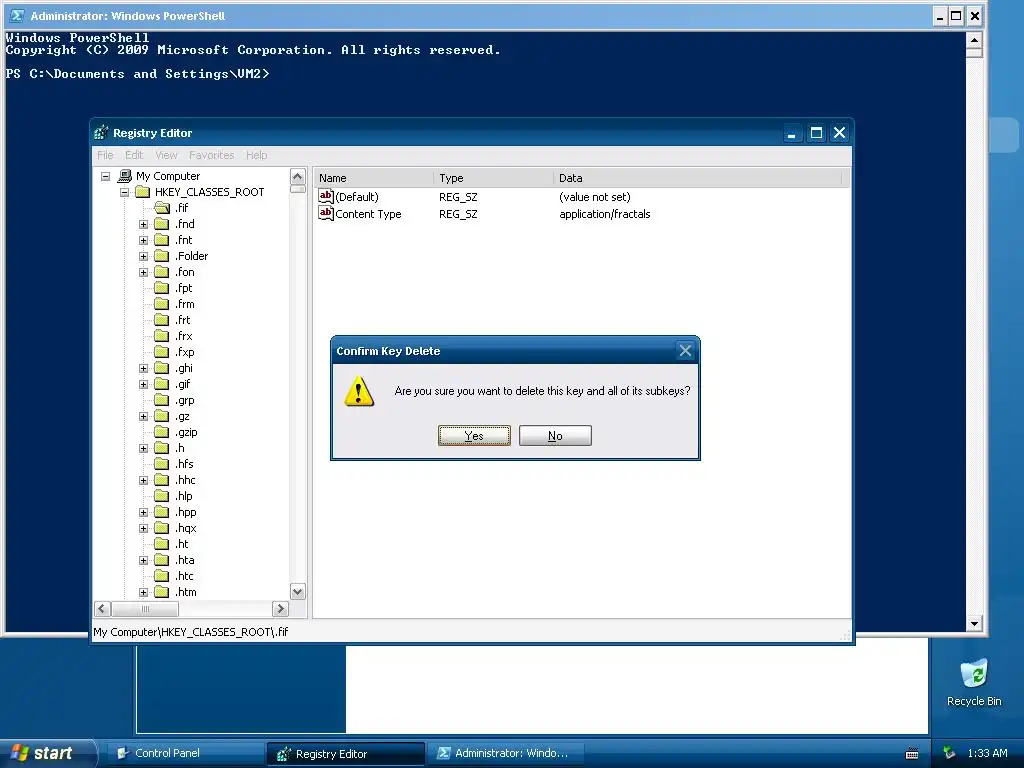Screen dimensions: 1024x768
Task: Select the (value not set) data cell
Action: (594, 197)
